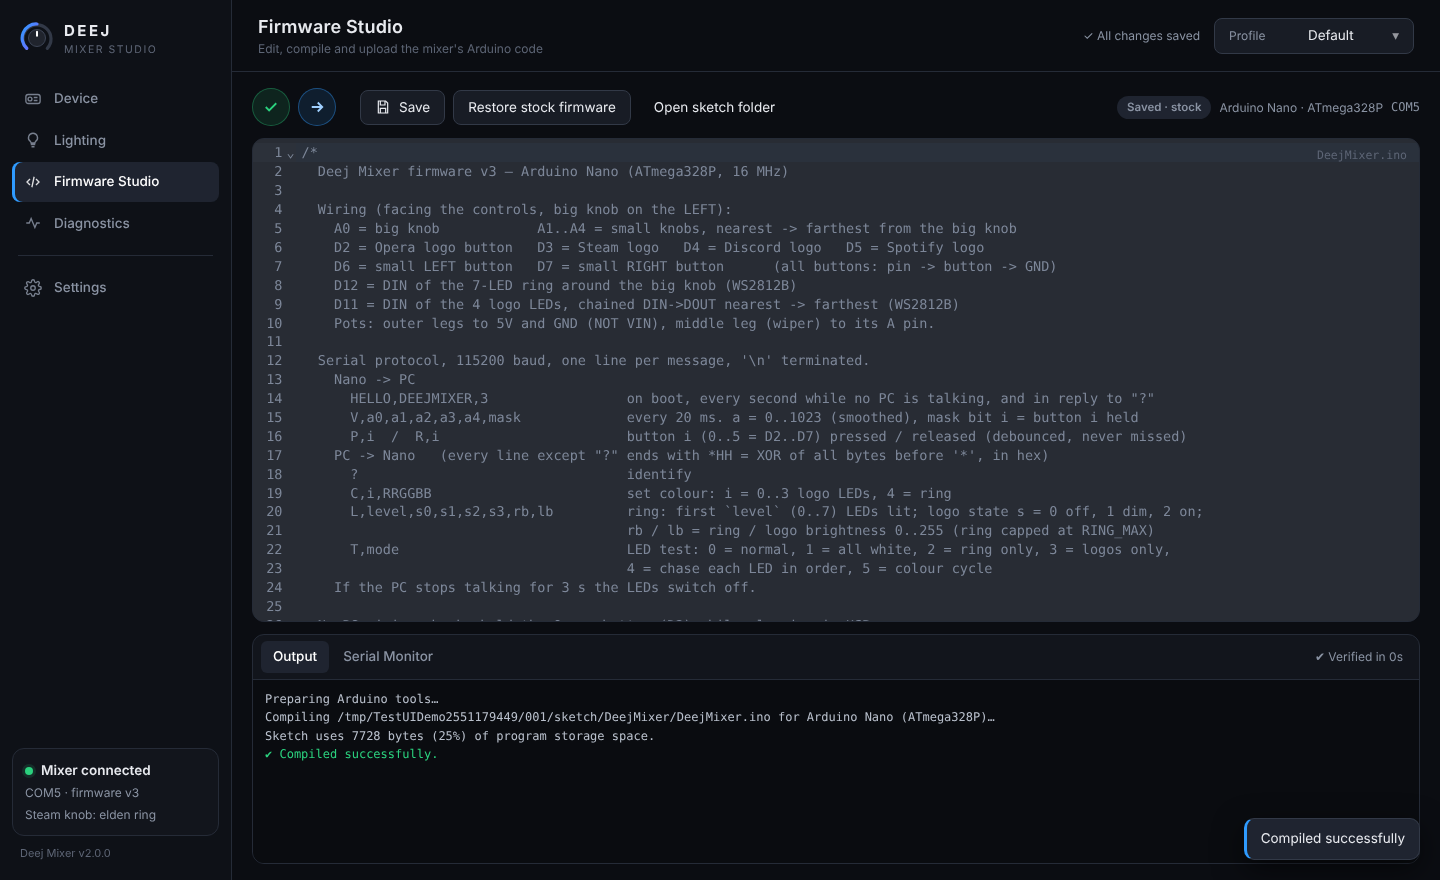Click the Settings page label
Screen dimensions: 1440x880
[80, 288]
